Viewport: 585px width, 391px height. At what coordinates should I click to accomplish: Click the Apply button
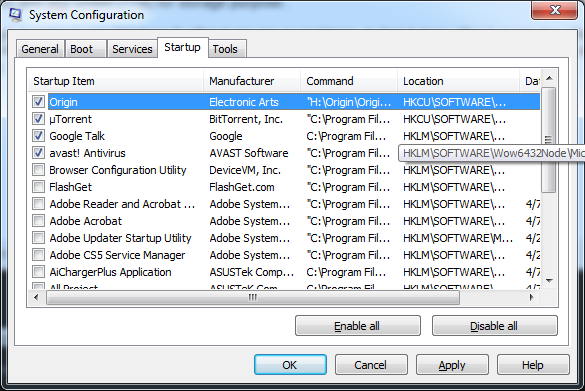(x=452, y=365)
